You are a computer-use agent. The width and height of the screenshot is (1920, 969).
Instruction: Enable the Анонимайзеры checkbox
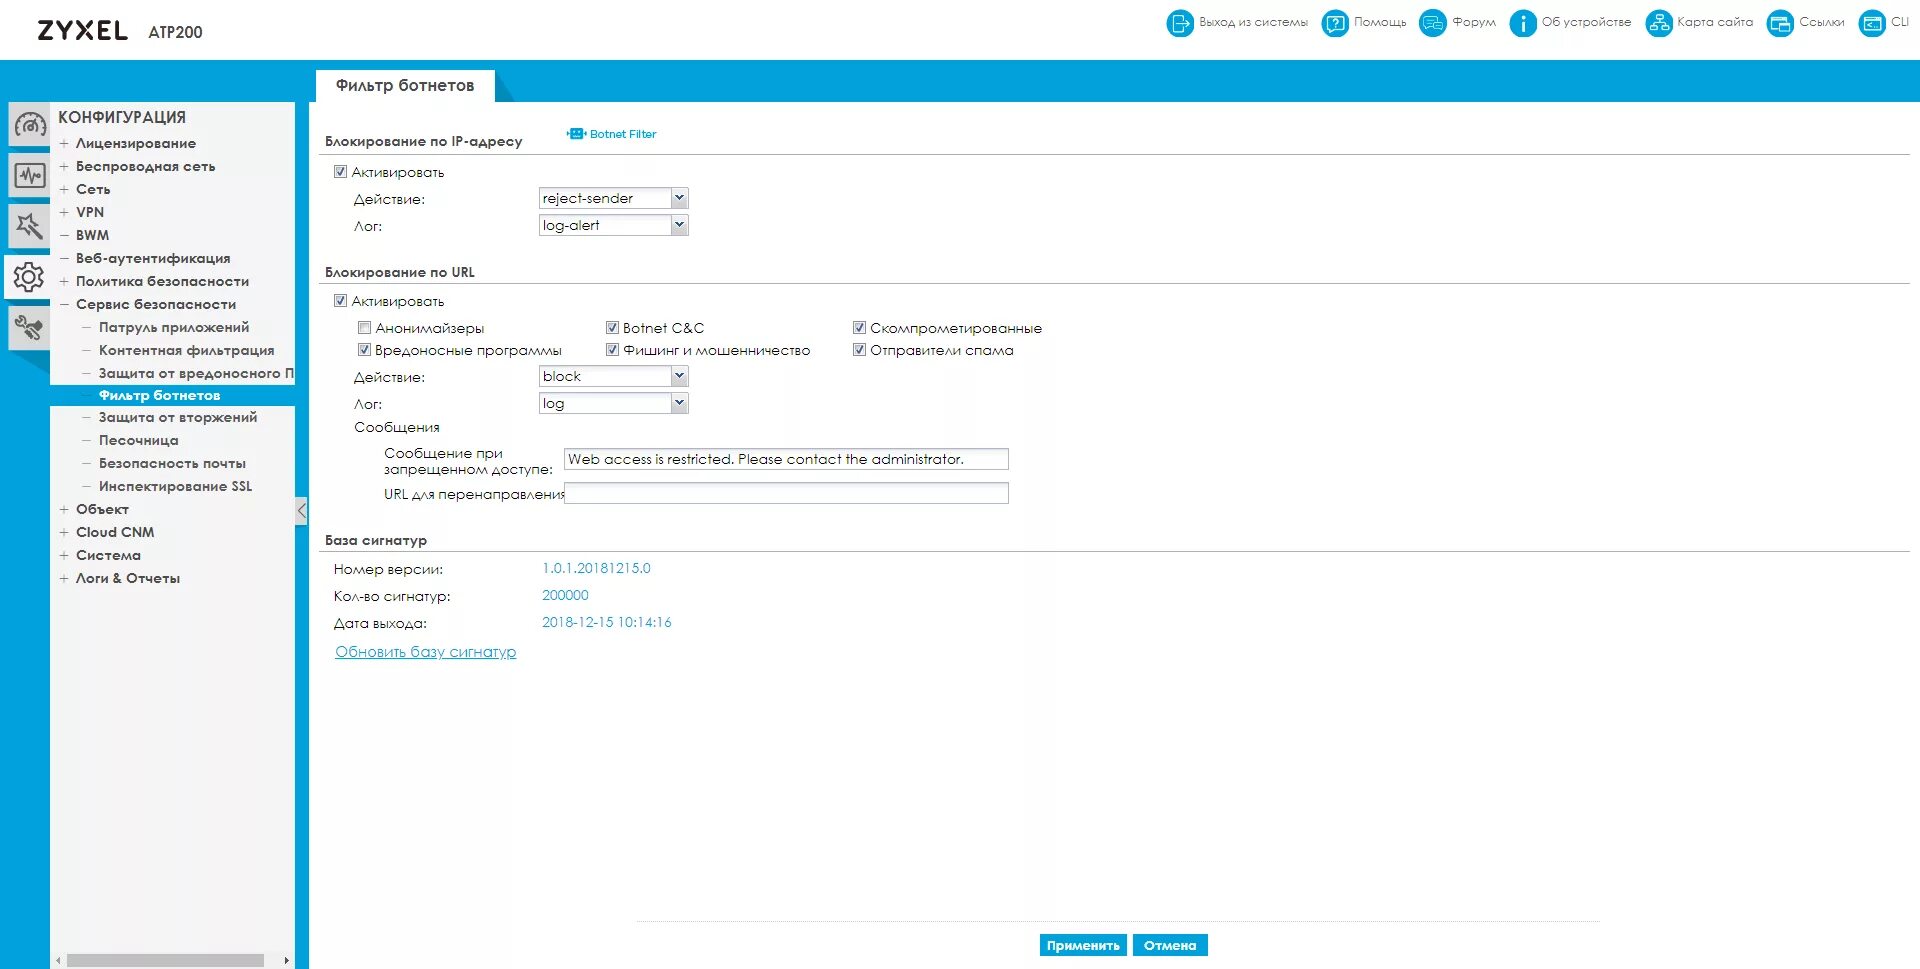coord(364,328)
